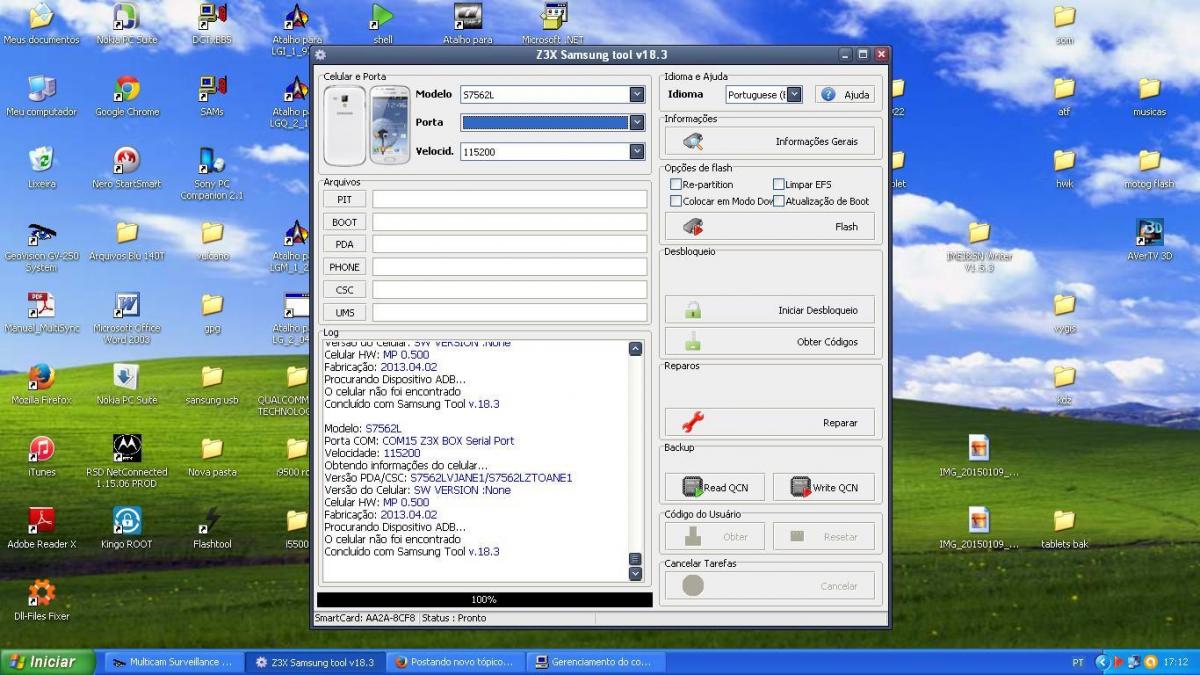Open RSD NetConnected desktop shortcut
The image size is (1200, 675).
click(x=127, y=460)
